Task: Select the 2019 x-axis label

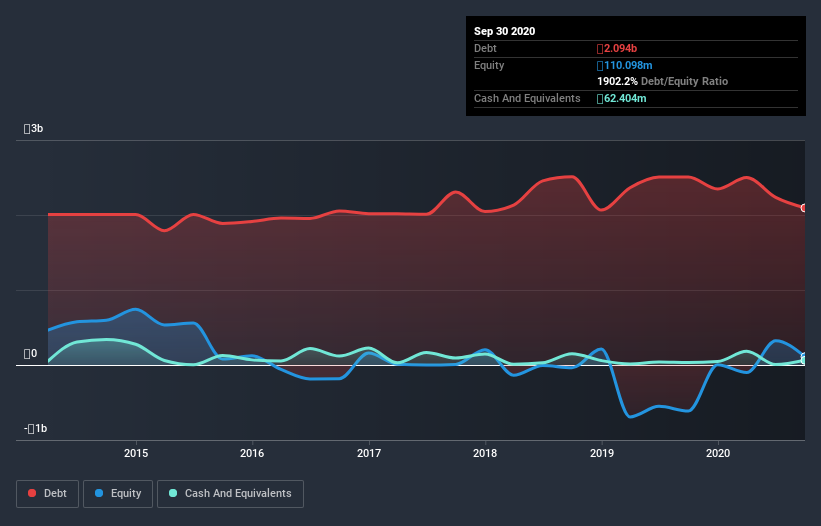Action: (602, 453)
